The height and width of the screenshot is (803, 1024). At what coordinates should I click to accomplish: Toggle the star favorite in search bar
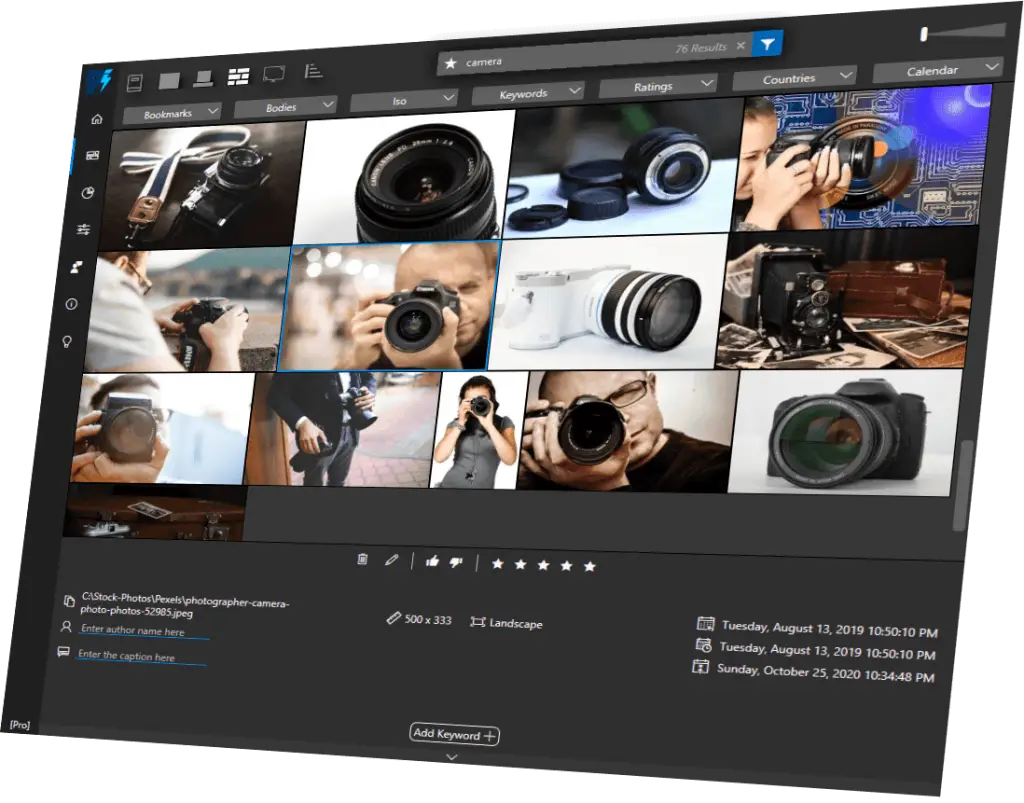[x=450, y=63]
